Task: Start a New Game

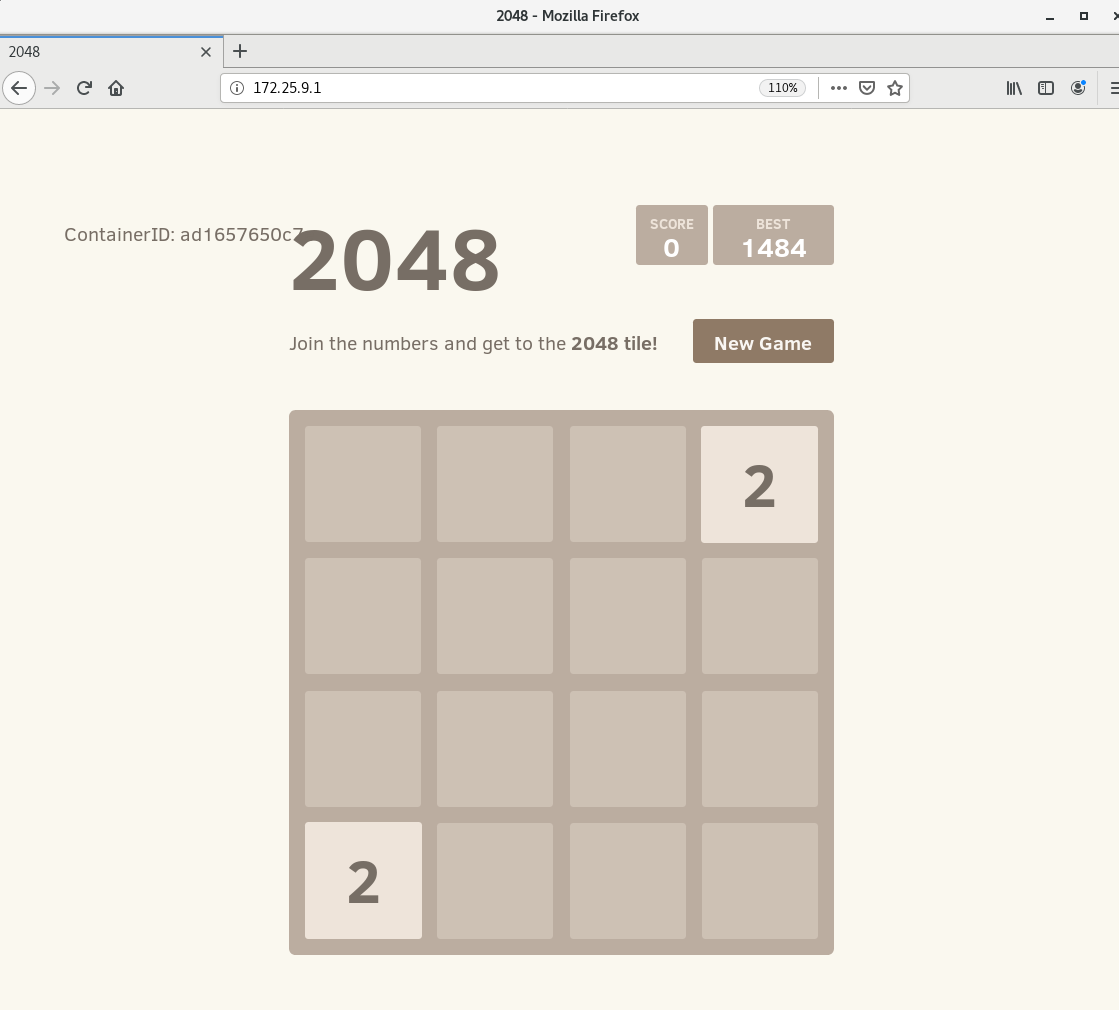Action: point(763,341)
